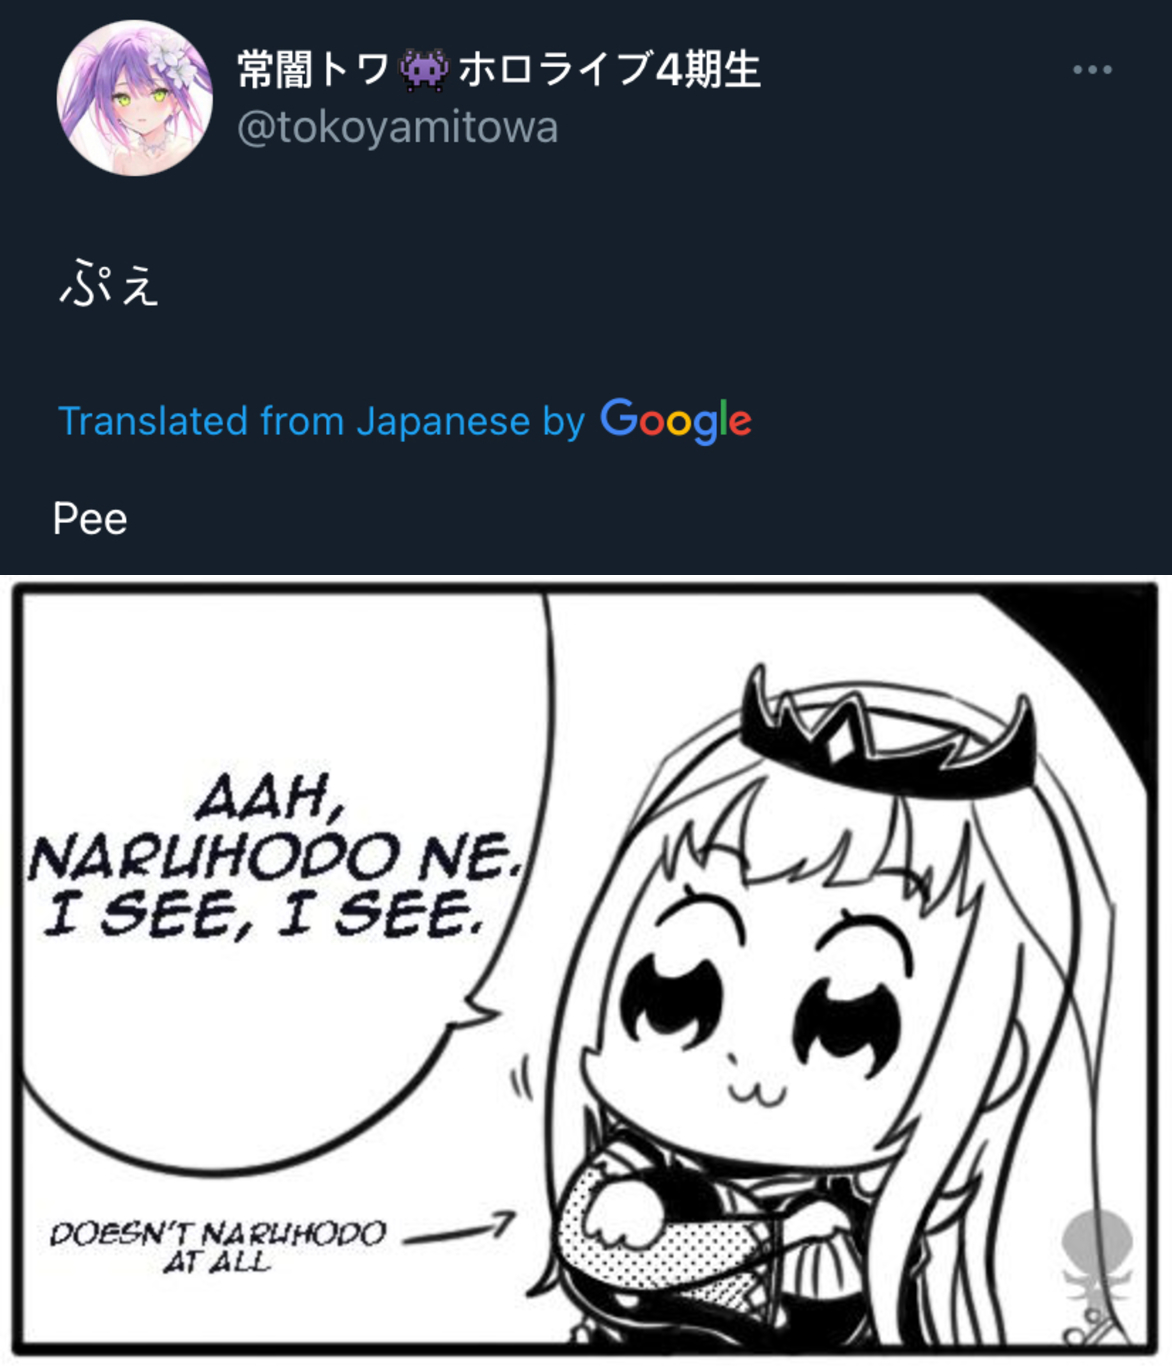Select the original tweet text ぷえ
The height and width of the screenshot is (1366, 1172).
pos(109,285)
